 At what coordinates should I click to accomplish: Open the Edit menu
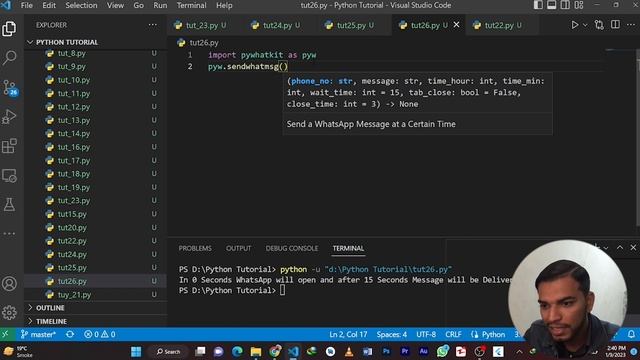point(49,5)
